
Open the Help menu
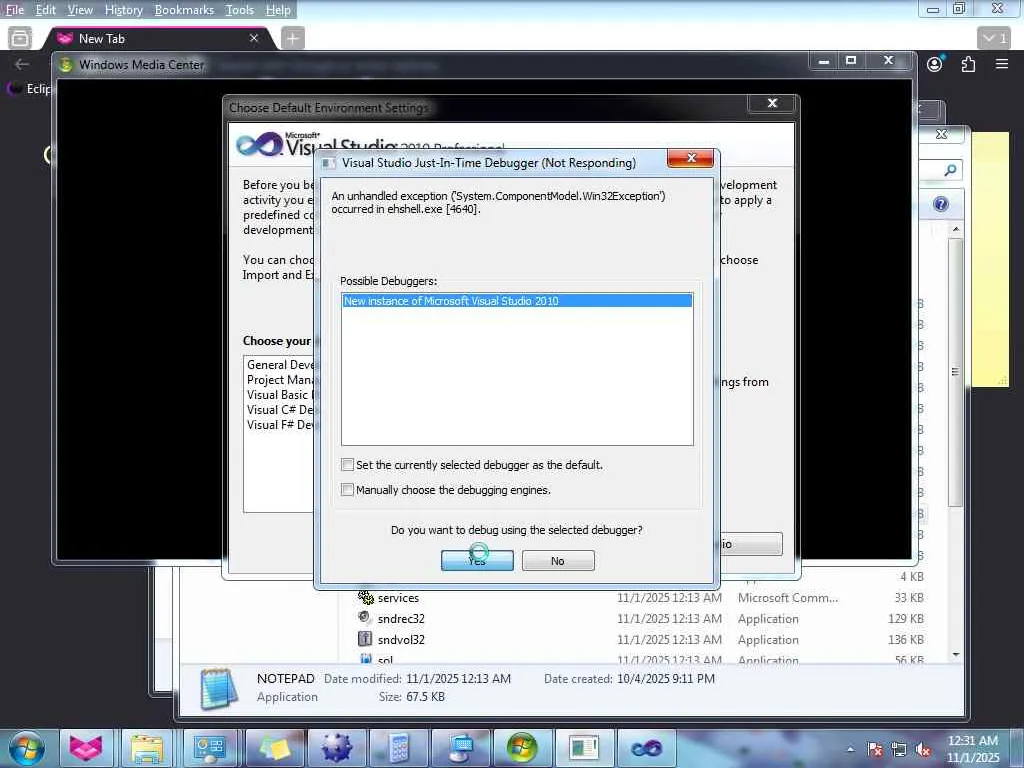[278, 10]
